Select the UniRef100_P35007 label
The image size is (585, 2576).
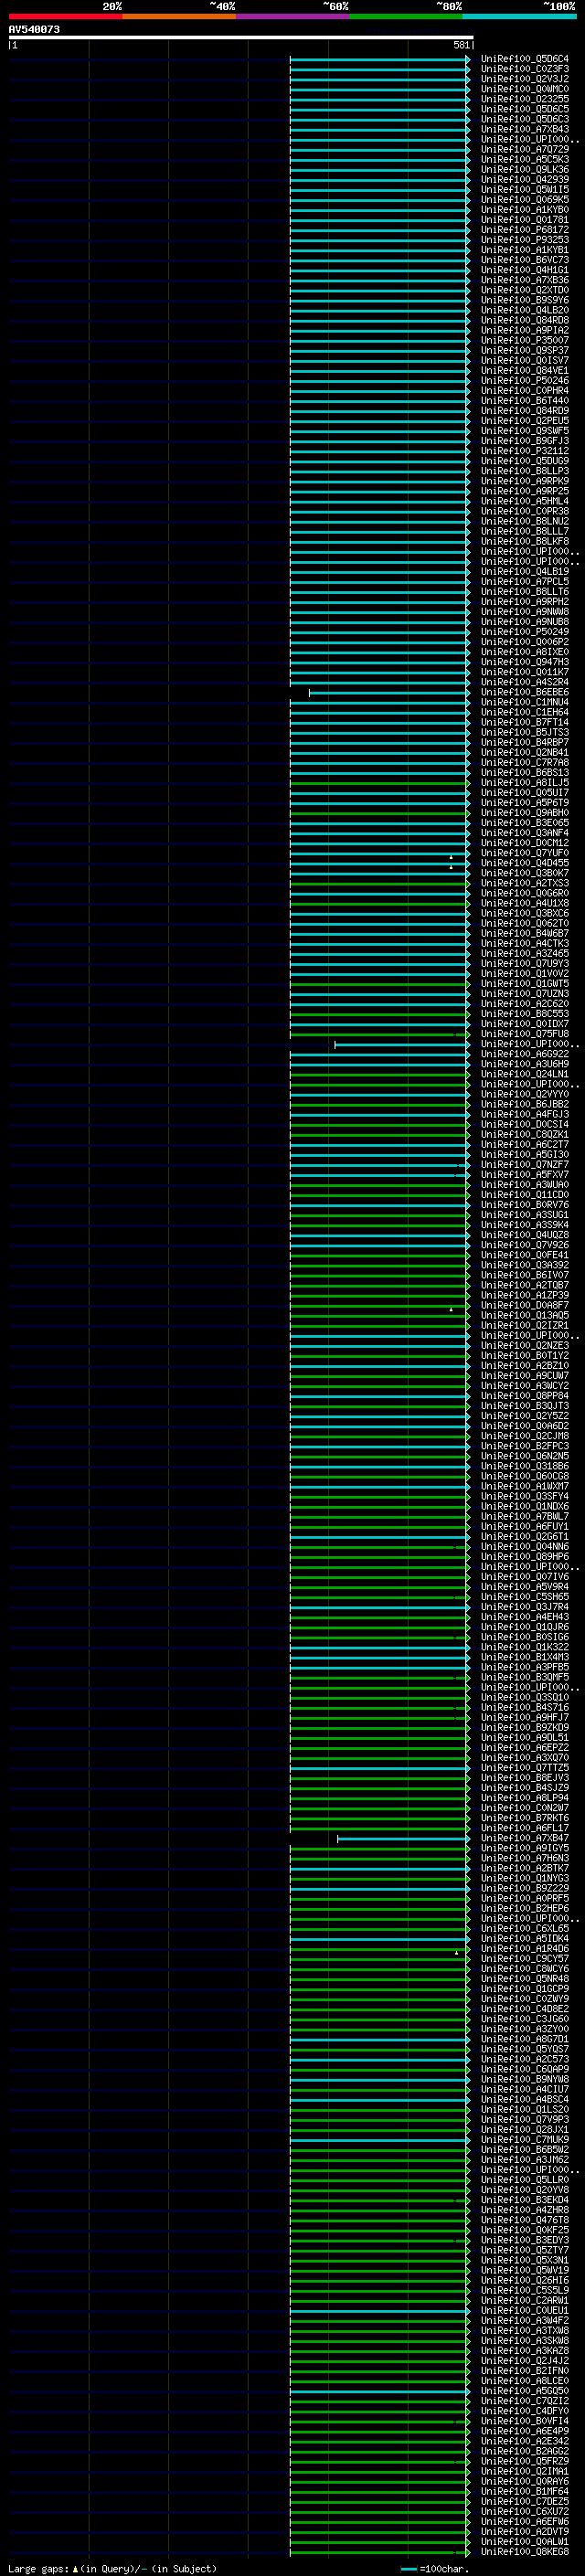pos(525,340)
